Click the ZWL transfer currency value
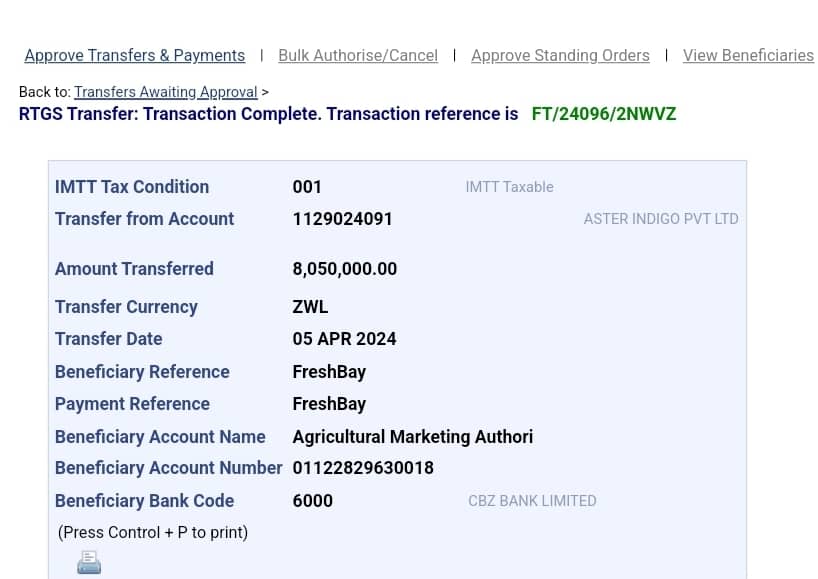818x579 pixels. pos(310,307)
